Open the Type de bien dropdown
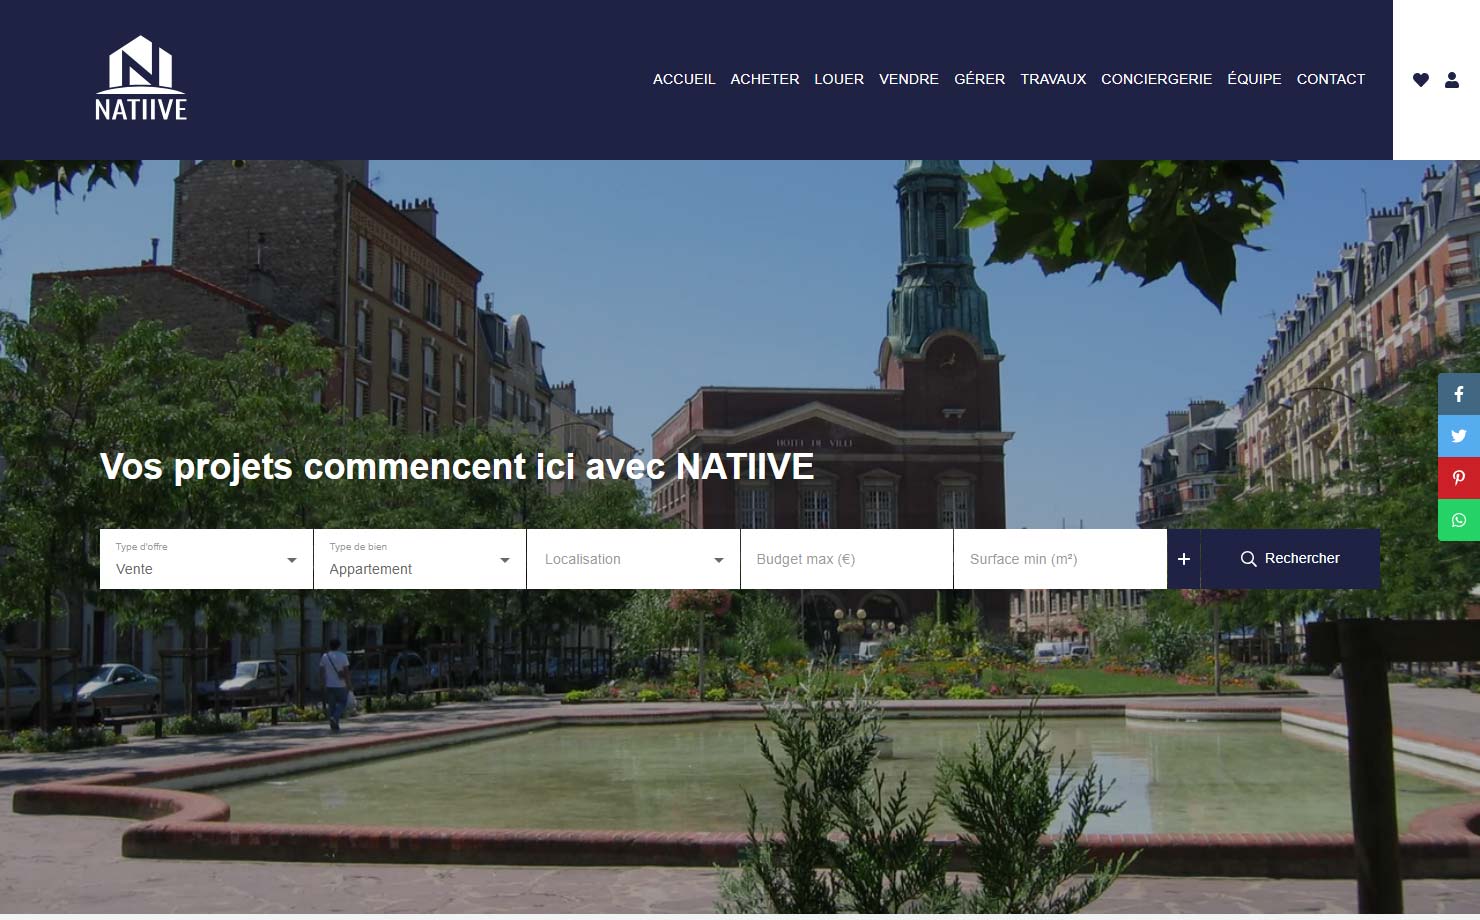The width and height of the screenshot is (1480, 920). (420, 559)
